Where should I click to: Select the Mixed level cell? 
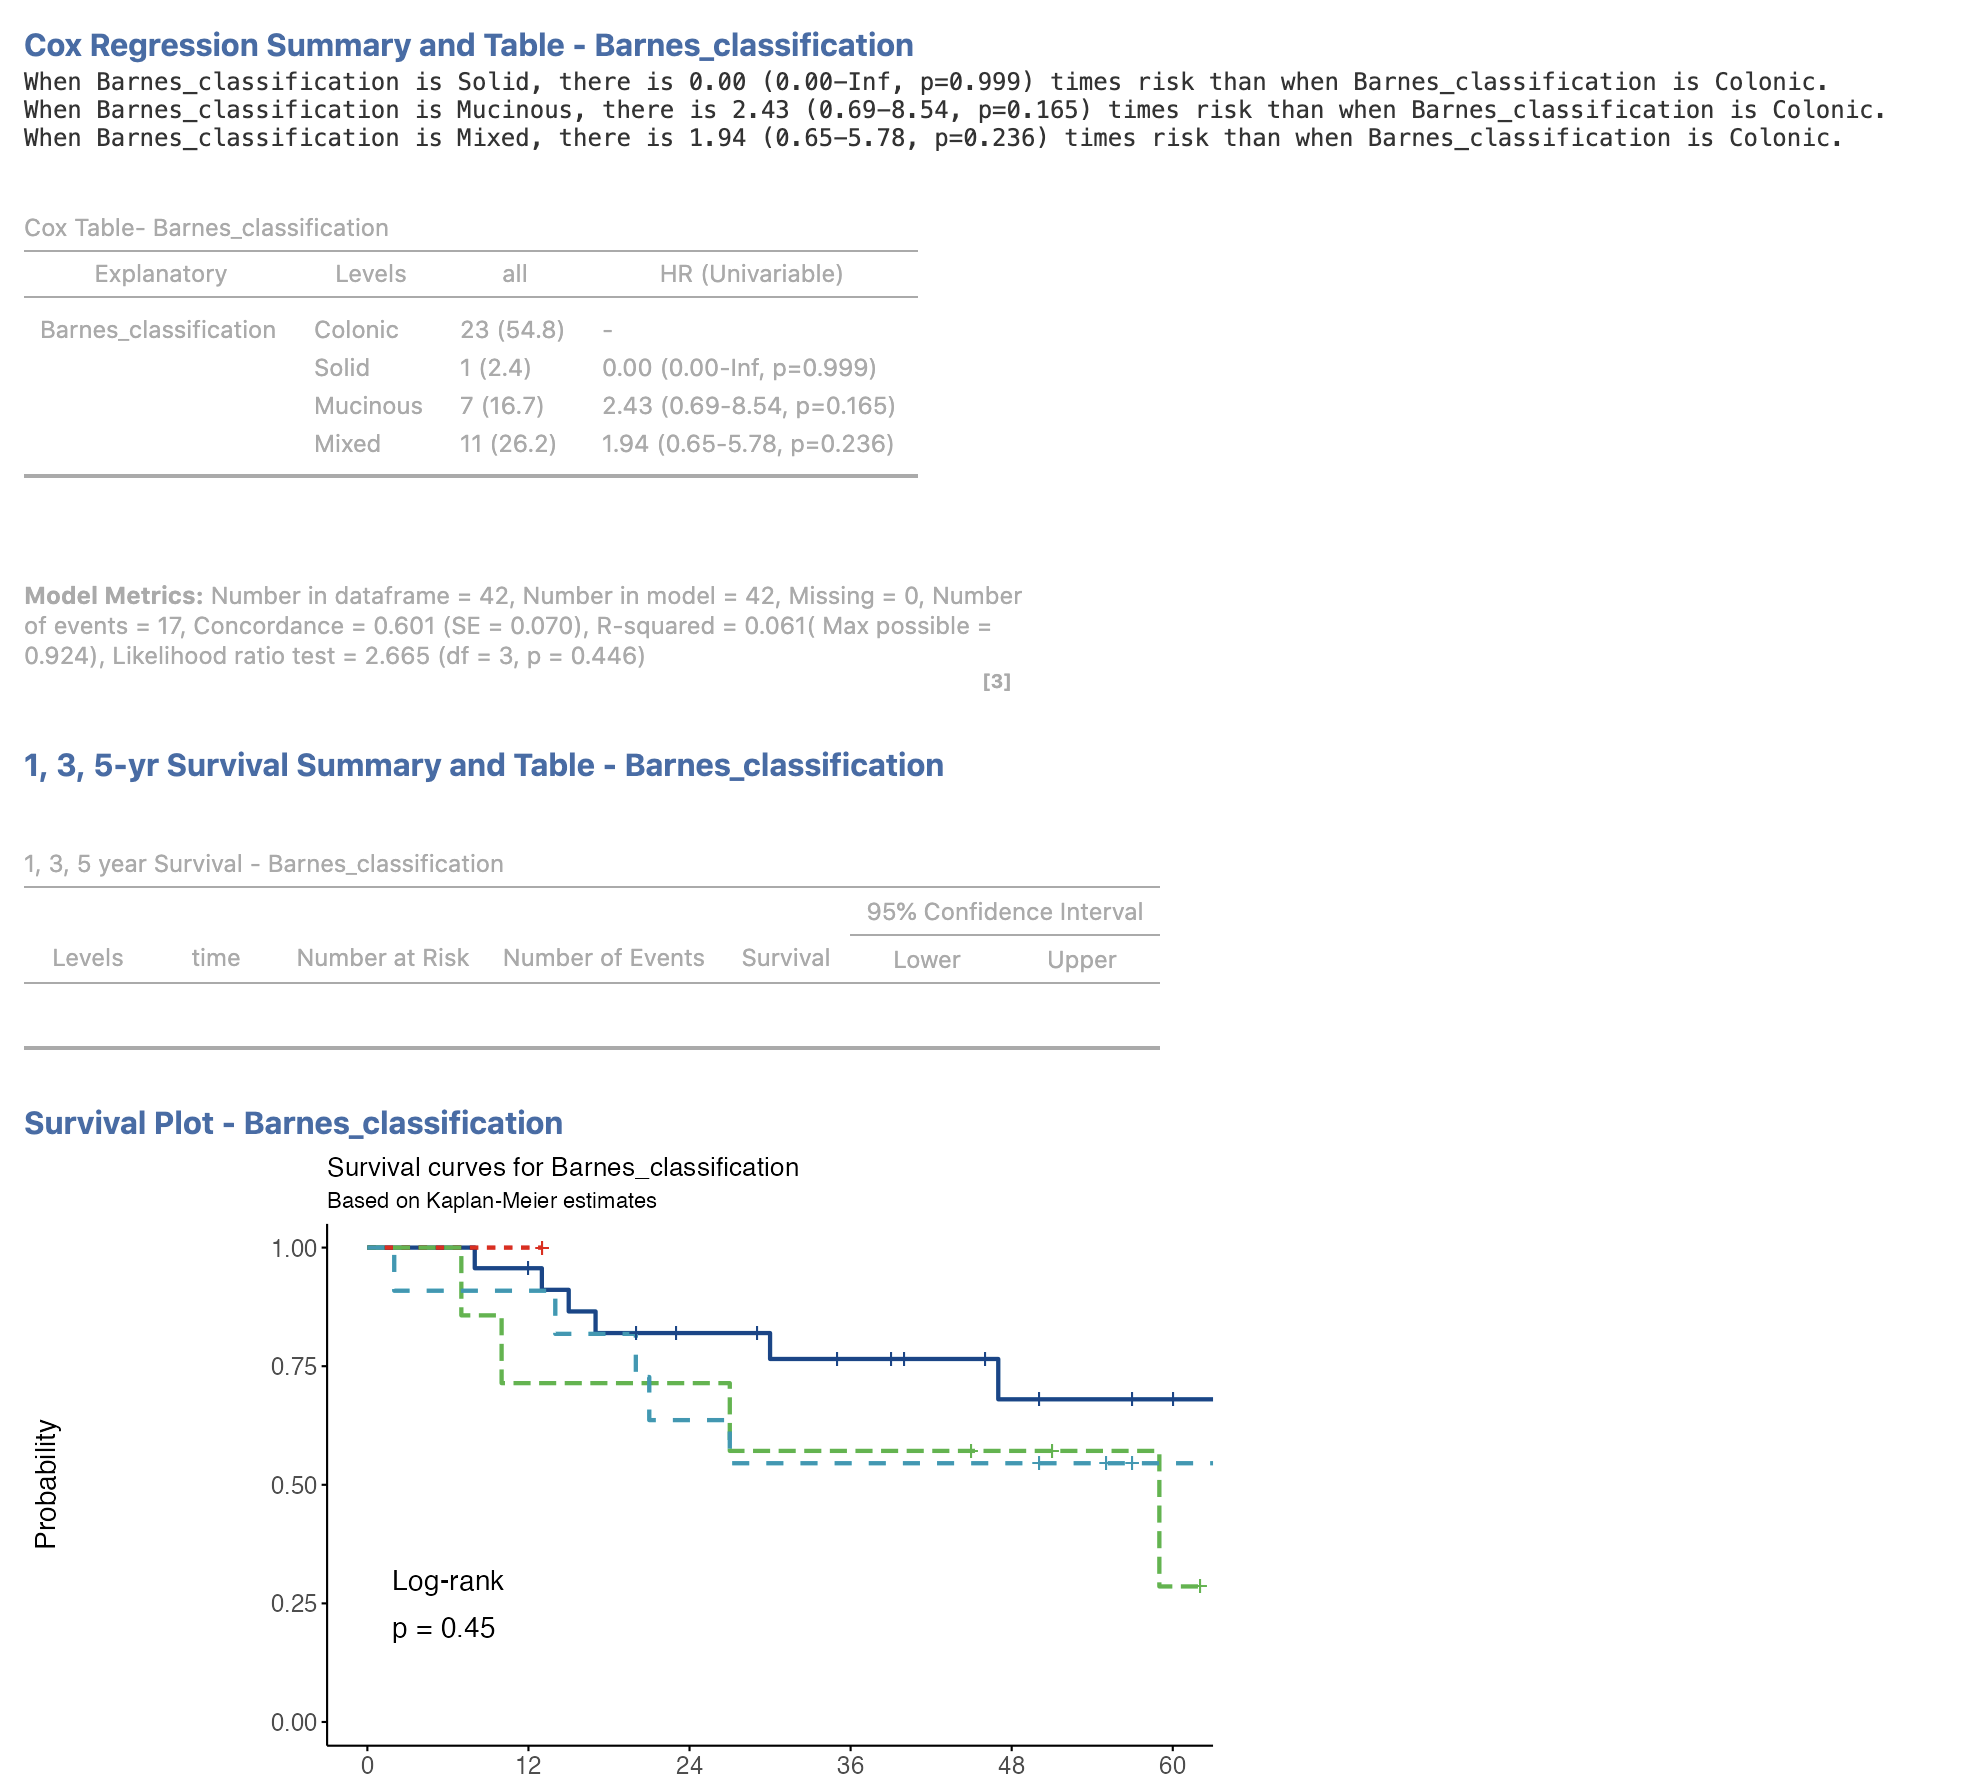pyautogui.click(x=347, y=444)
